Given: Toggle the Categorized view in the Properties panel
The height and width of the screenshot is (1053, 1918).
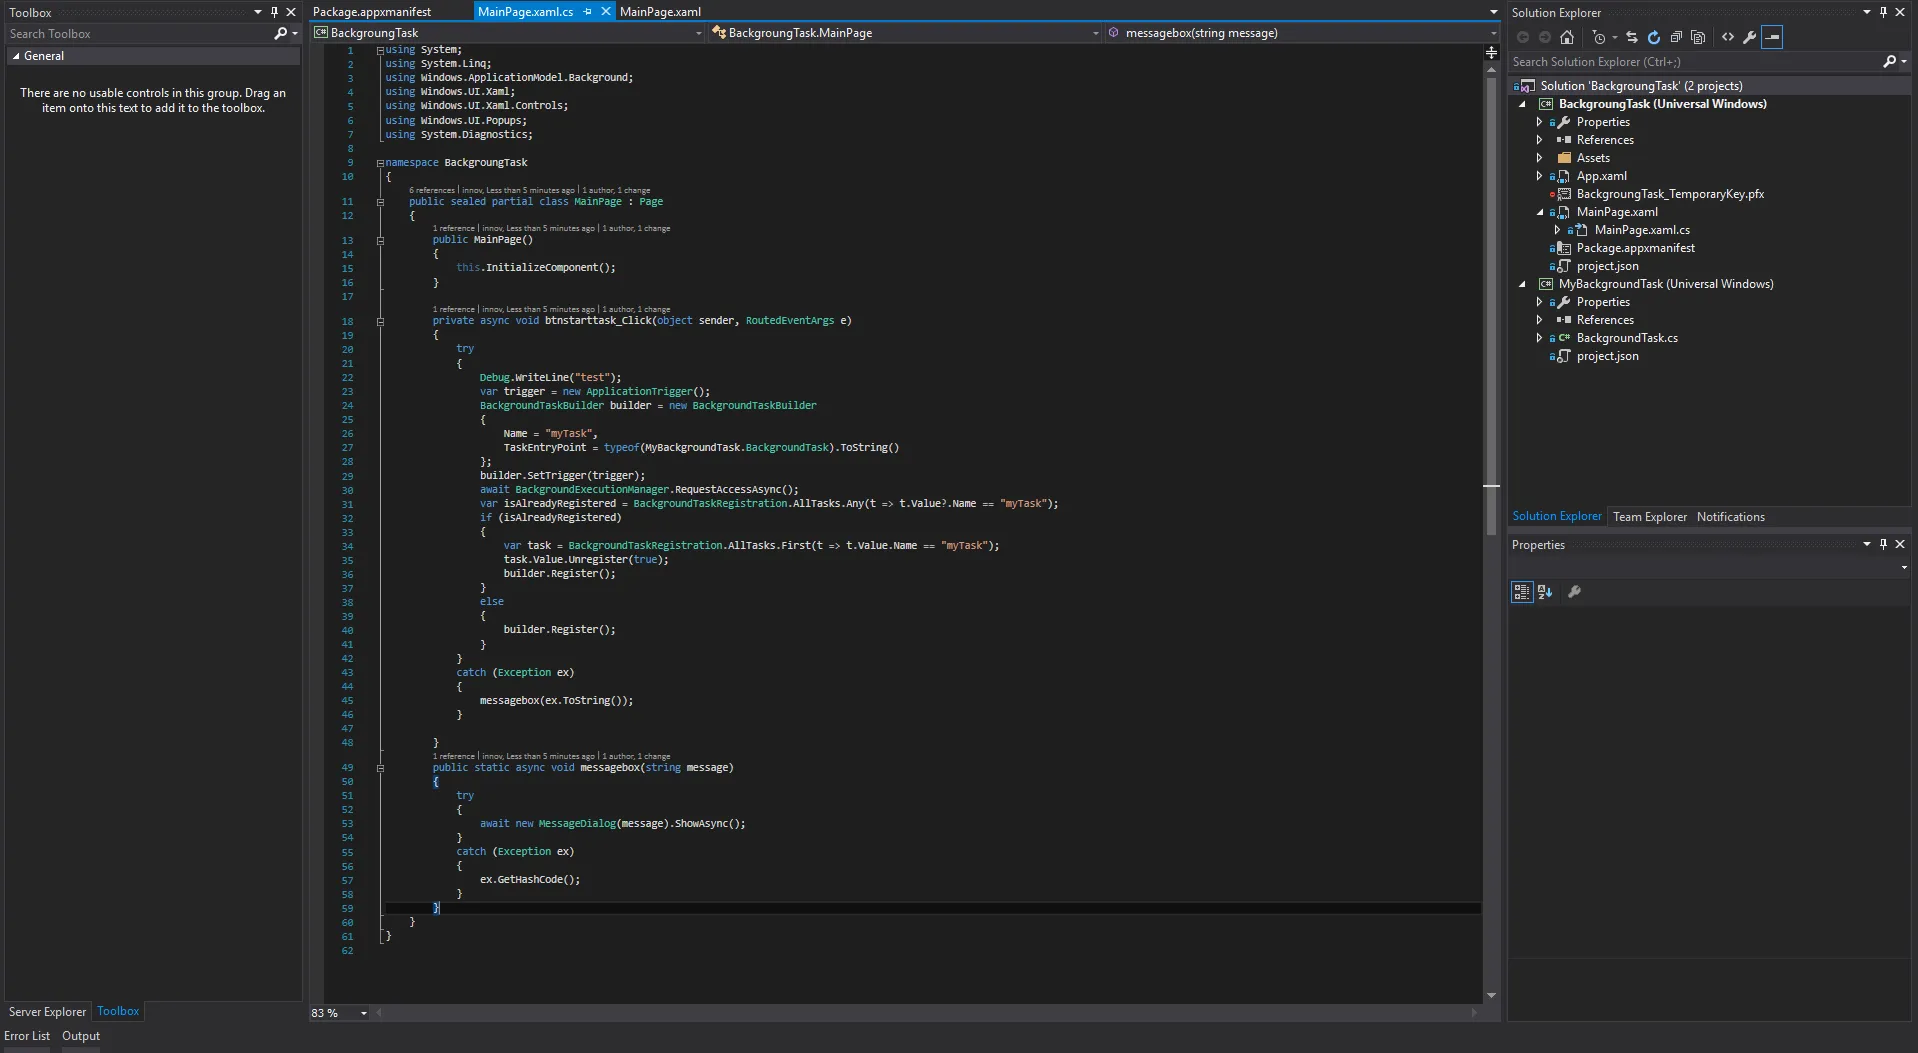Looking at the screenshot, I should tap(1521, 592).
